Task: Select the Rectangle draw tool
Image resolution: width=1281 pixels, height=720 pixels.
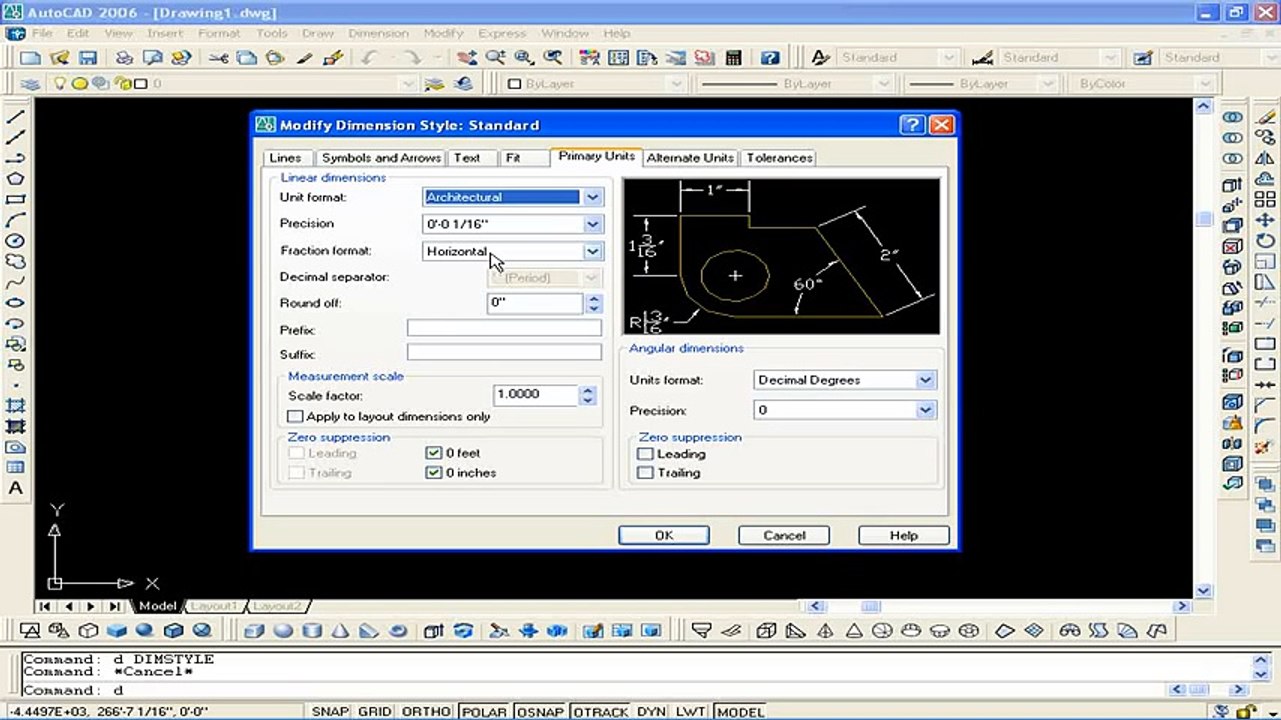Action: pyautogui.click(x=16, y=200)
